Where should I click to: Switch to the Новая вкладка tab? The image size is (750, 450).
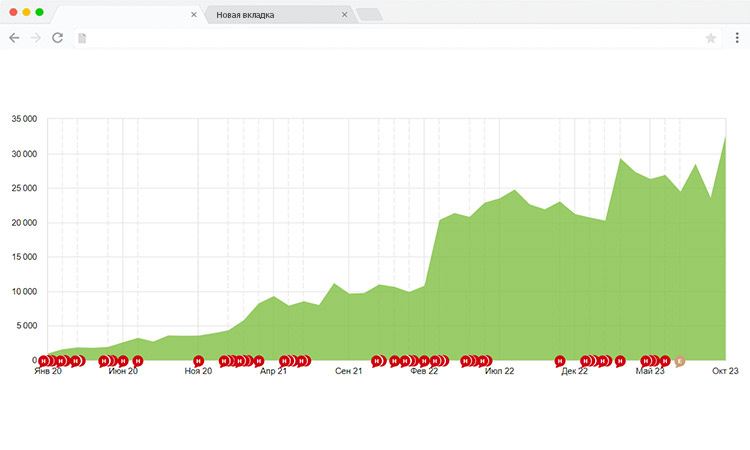coord(270,15)
